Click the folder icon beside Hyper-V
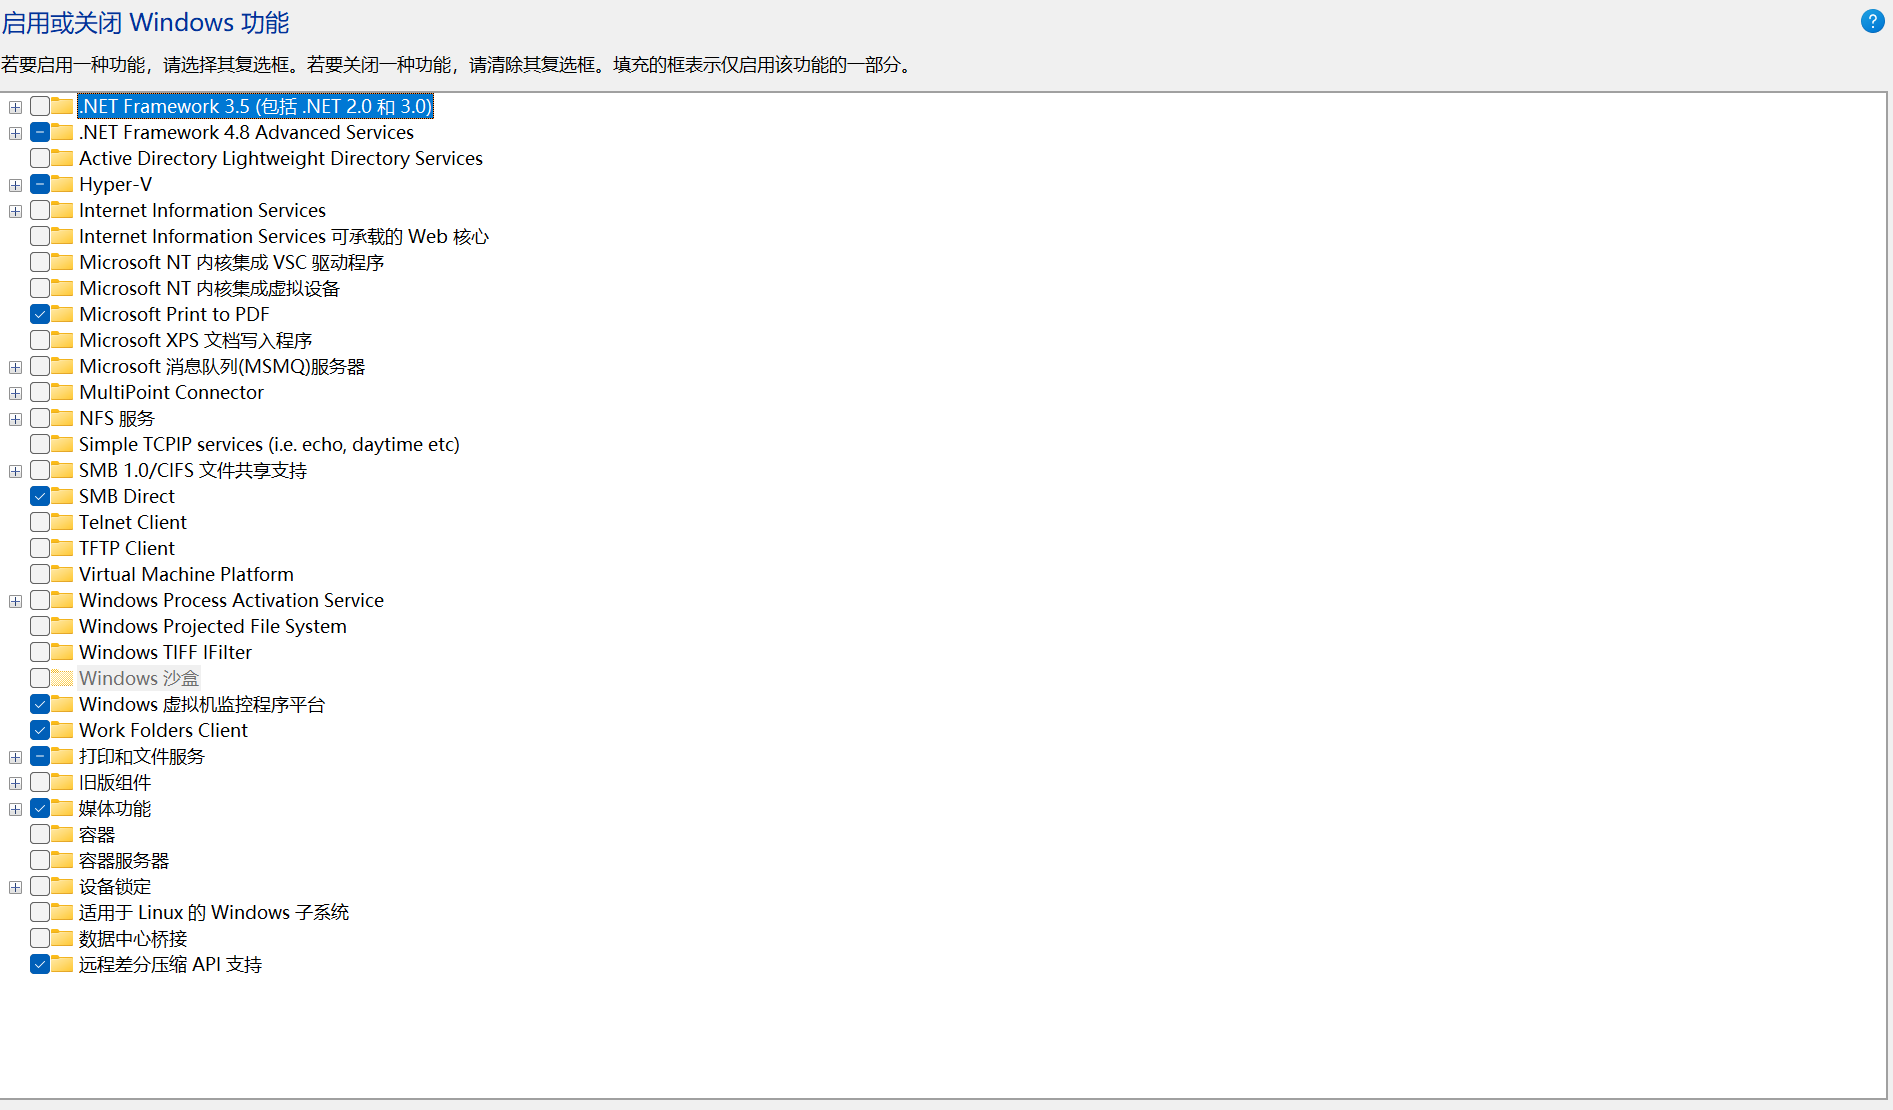The width and height of the screenshot is (1893, 1110). pos(62,184)
